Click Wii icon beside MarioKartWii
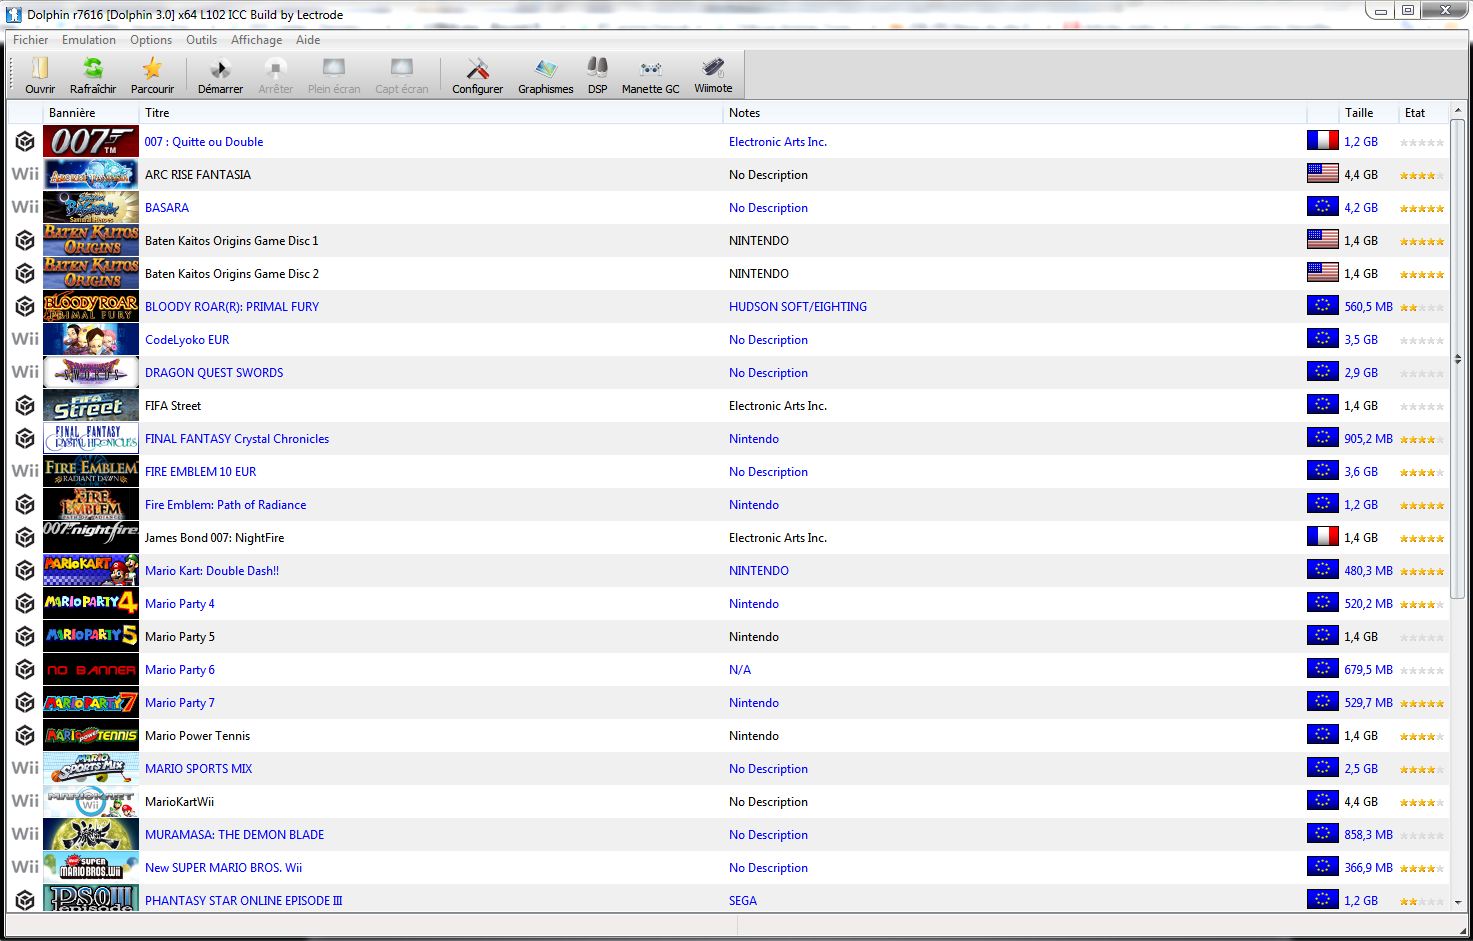1473x941 pixels. click(x=25, y=802)
